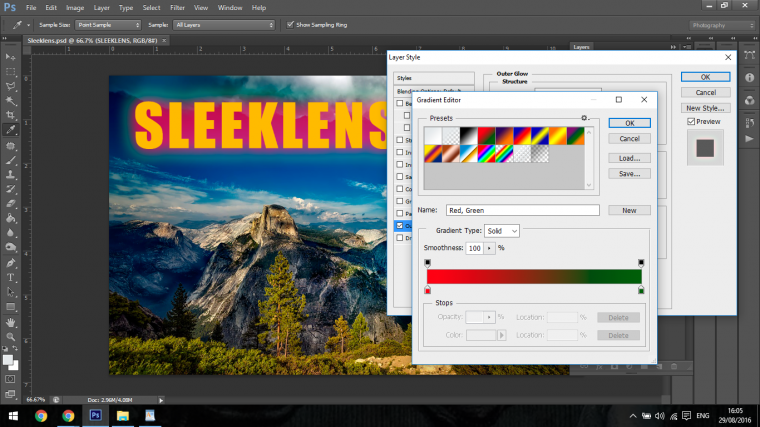Select the Sponge tool
Image resolution: width=760 pixels, height=427 pixels.
tap(10, 247)
